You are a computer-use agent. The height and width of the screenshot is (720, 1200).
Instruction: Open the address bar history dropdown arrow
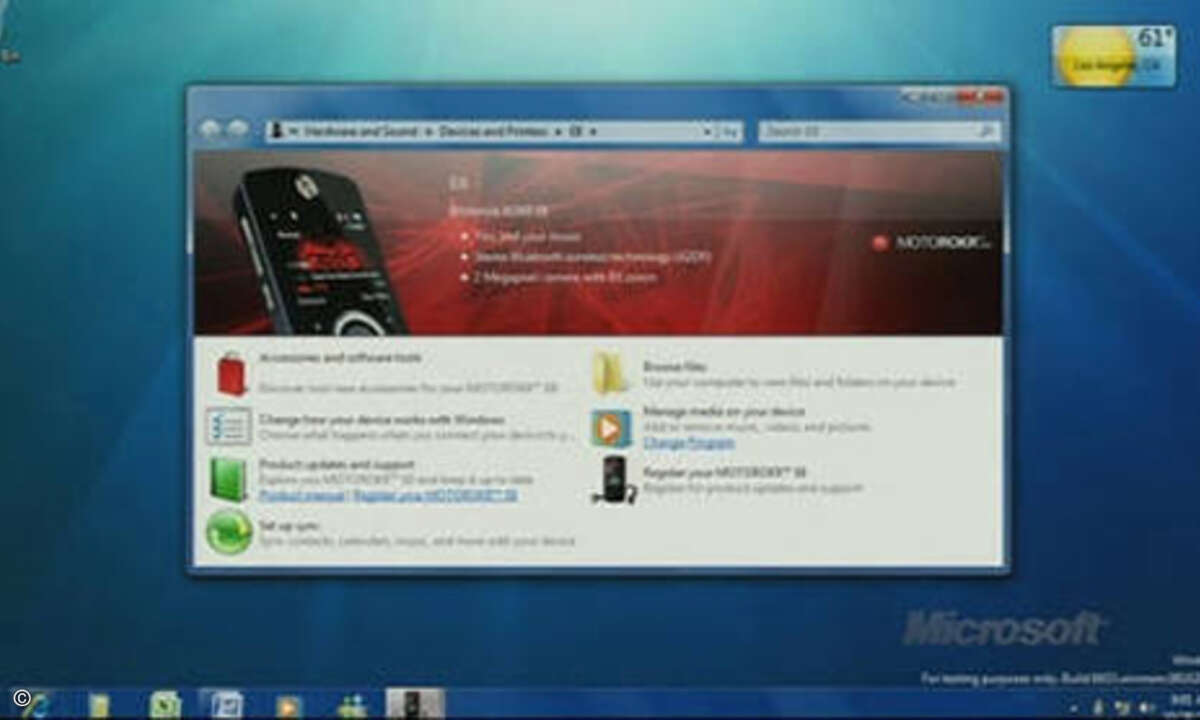click(x=707, y=131)
